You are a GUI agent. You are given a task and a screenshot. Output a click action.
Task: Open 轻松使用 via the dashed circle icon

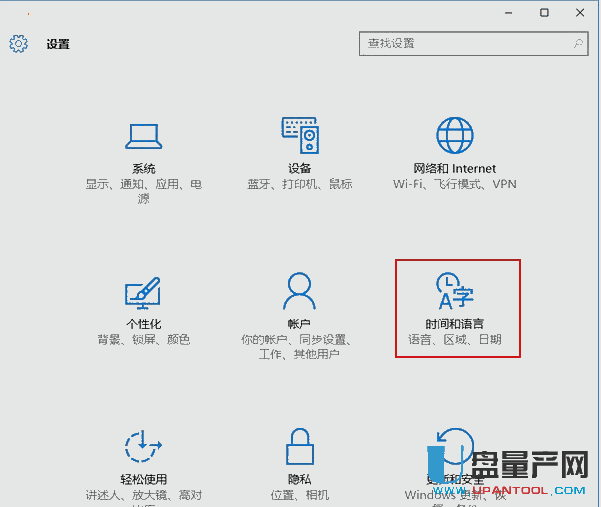[143, 447]
